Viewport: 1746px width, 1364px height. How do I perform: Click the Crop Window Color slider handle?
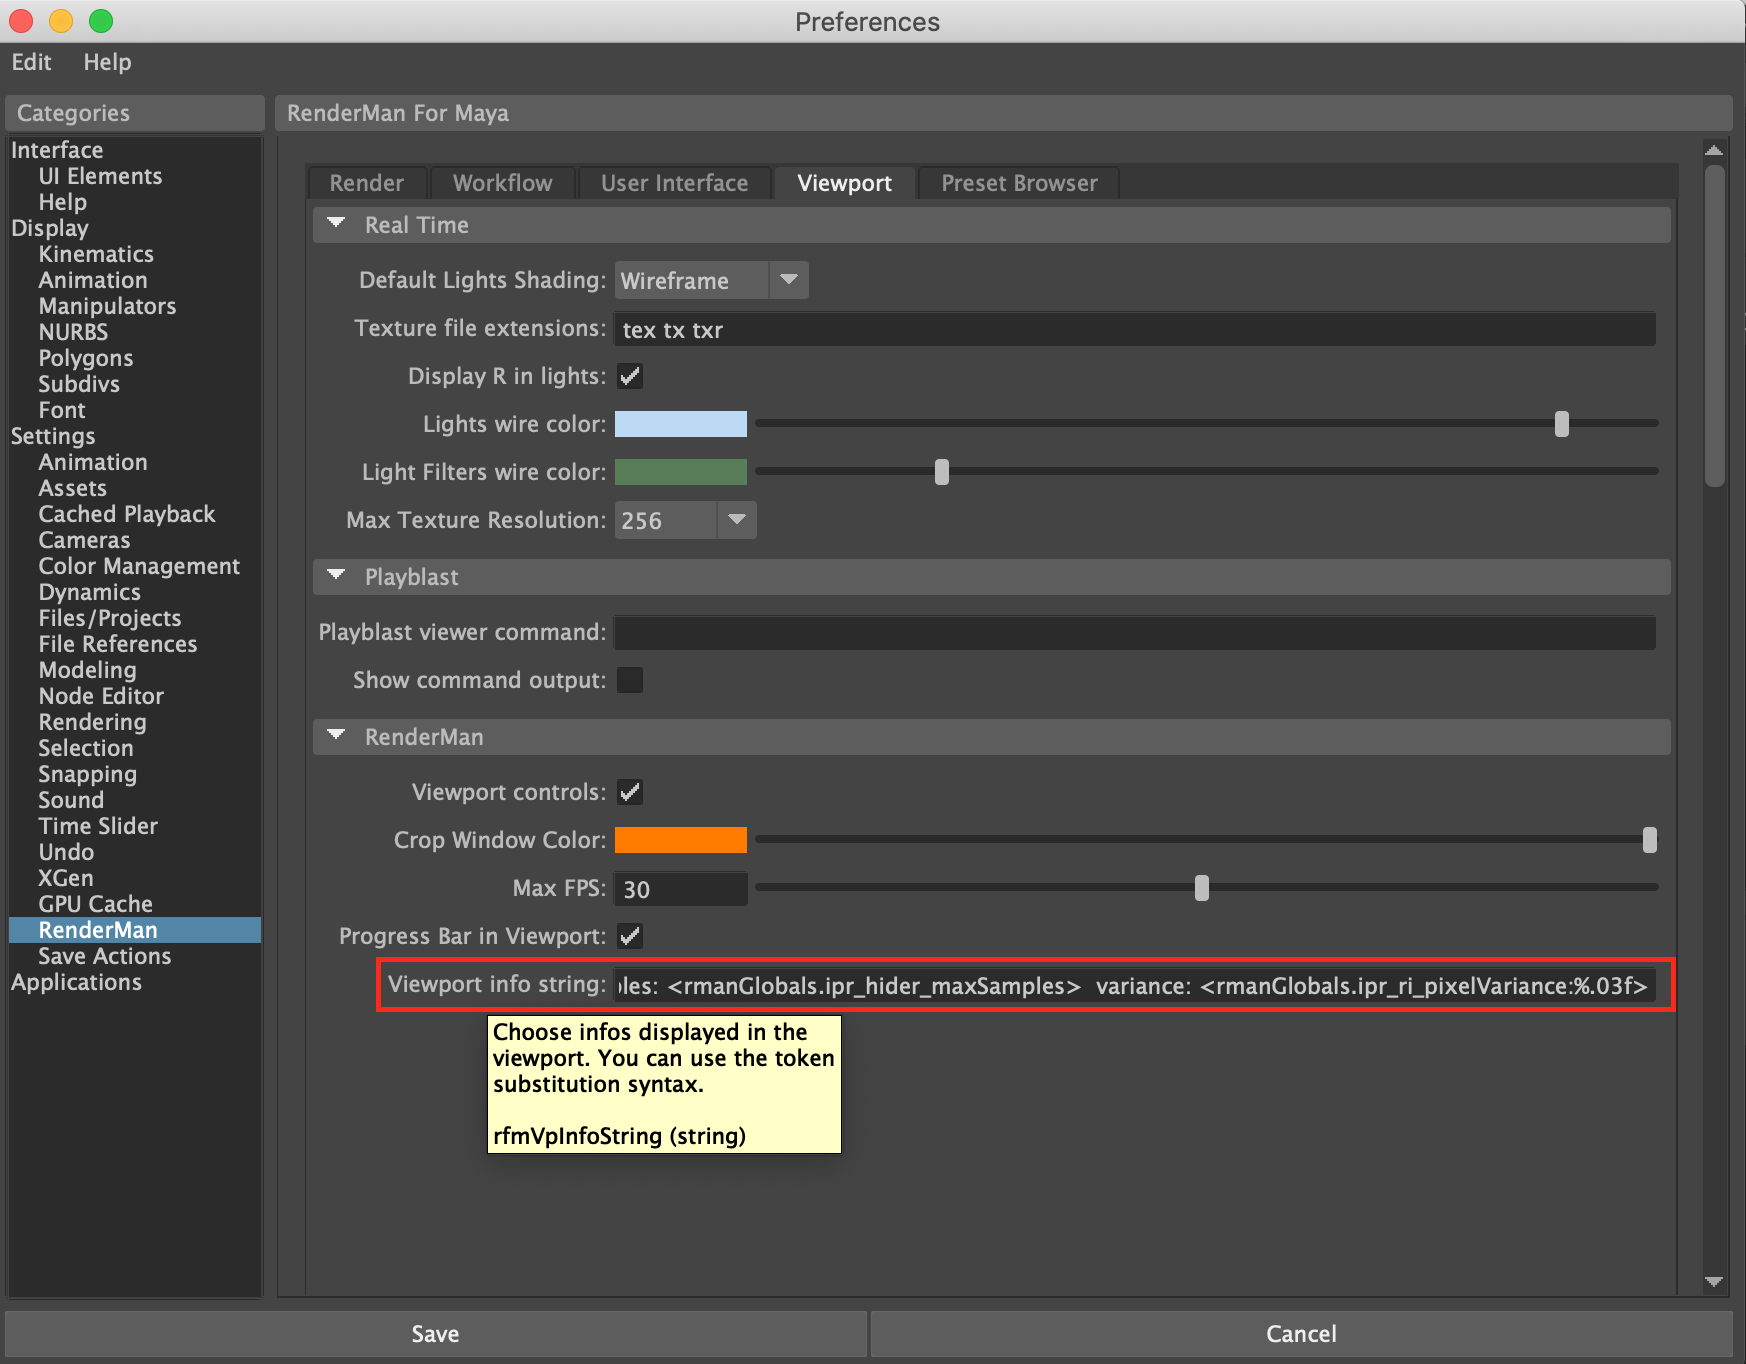coord(1650,840)
